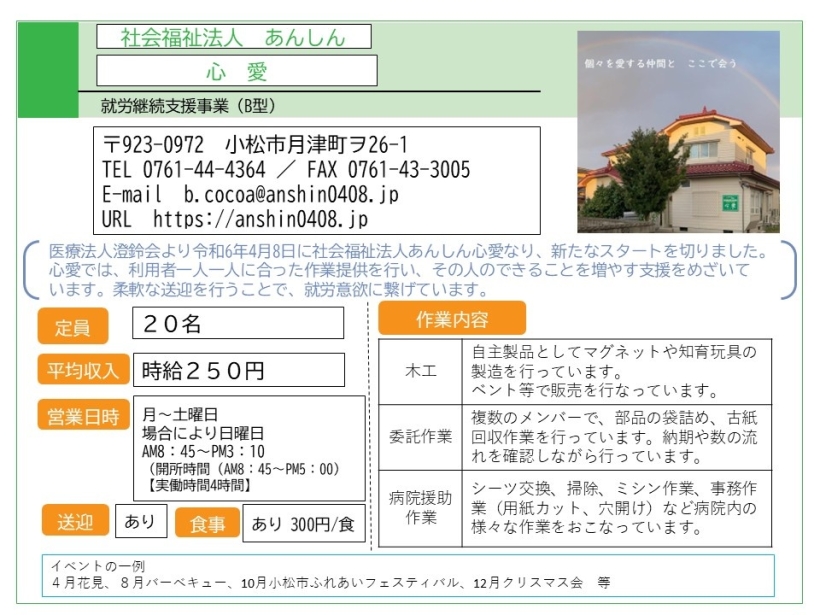Select the 心愛 facility name box
Screen dimensions: 820x615
(237, 71)
